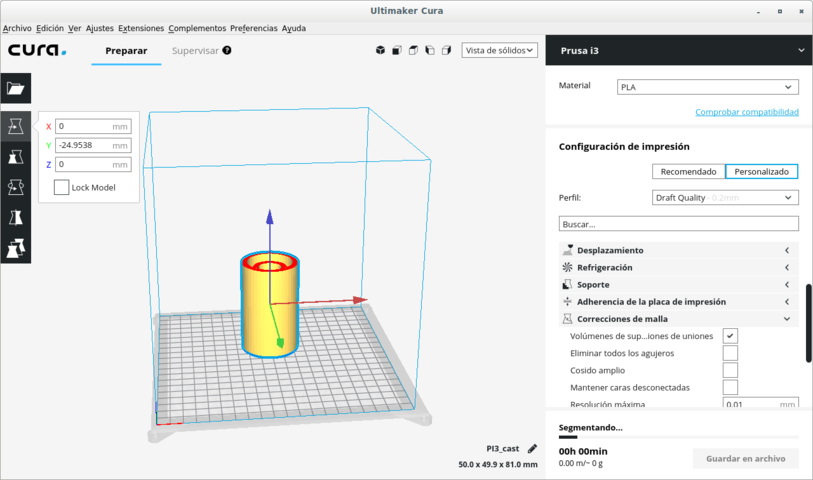
Task: Open the Vista de sólidos view dropdown
Action: (499, 50)
